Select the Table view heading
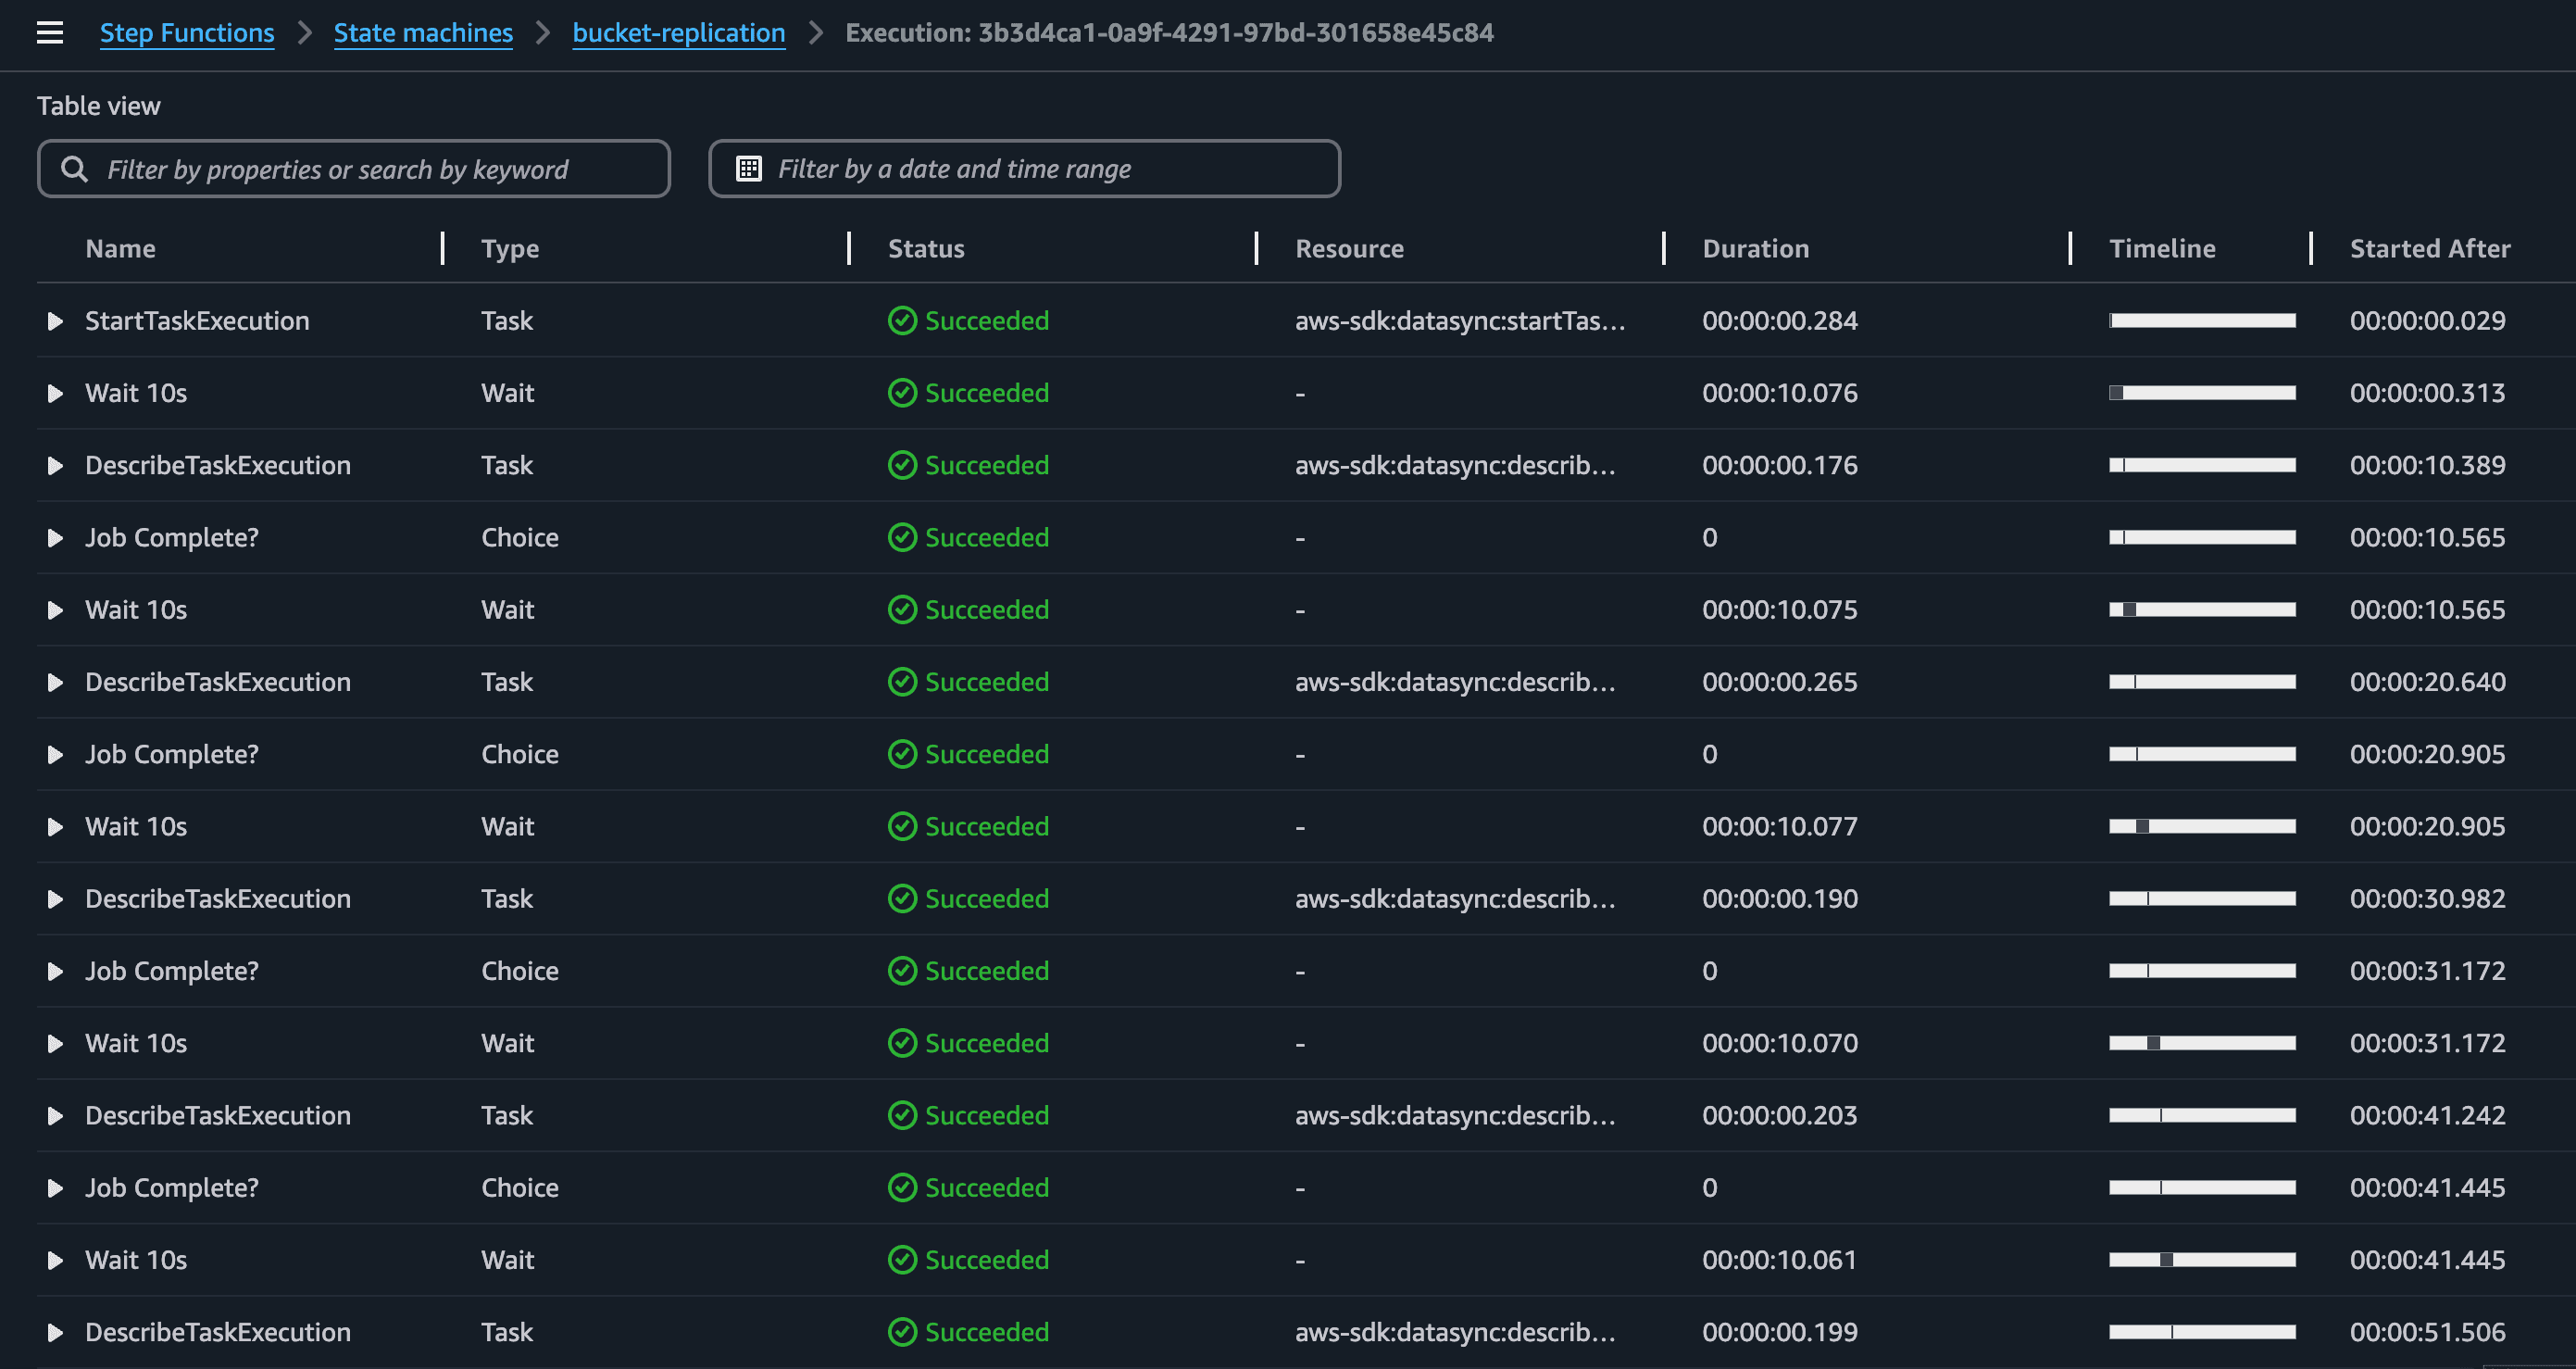Viewport: 2576px width, 1369px height. pyautogui.click(x=99, y=106)
